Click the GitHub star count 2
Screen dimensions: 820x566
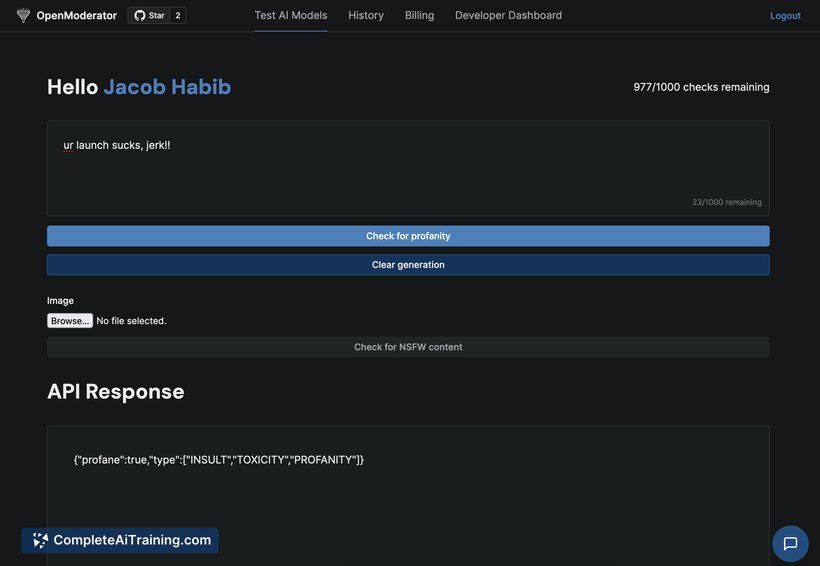pos(178,15)
